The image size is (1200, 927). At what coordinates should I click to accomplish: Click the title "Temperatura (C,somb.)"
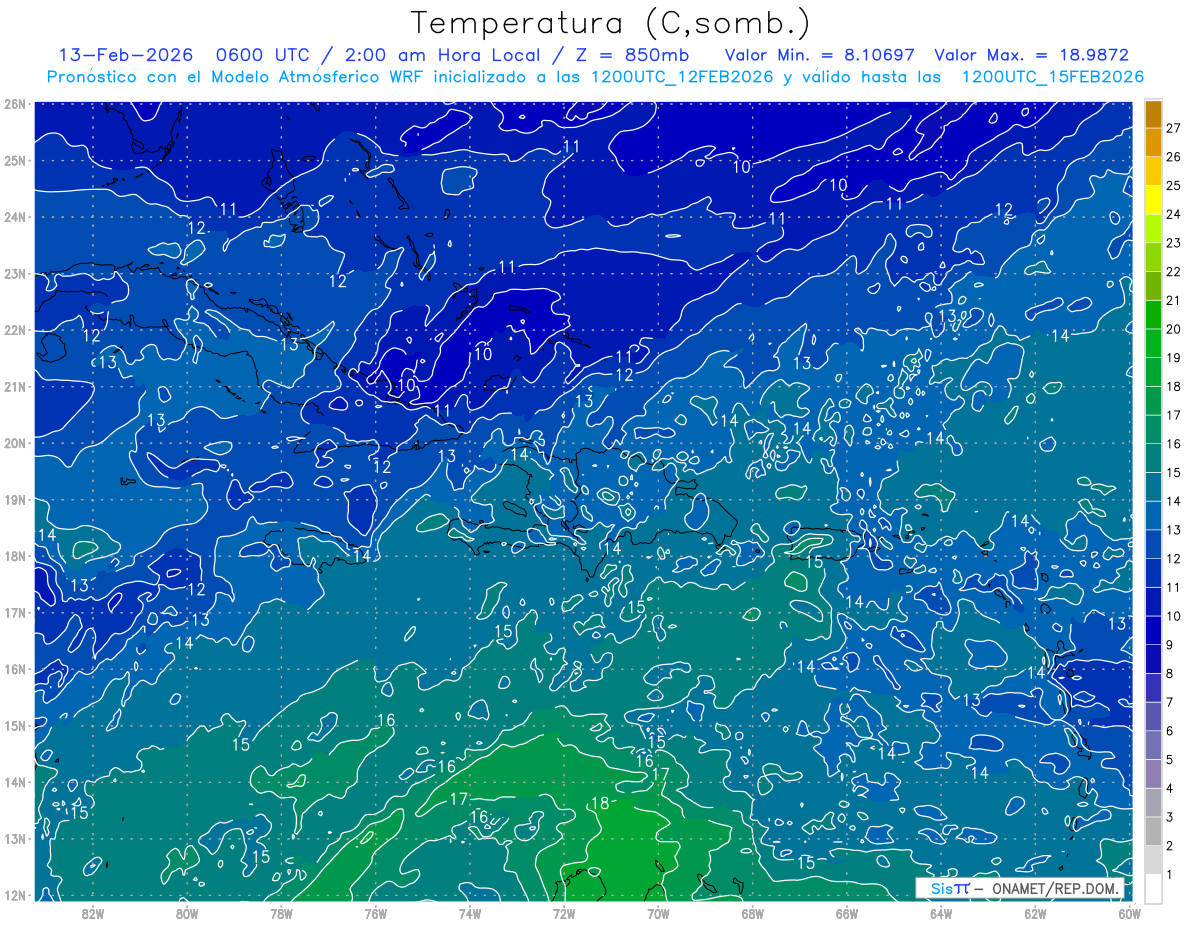coord(611,23)
